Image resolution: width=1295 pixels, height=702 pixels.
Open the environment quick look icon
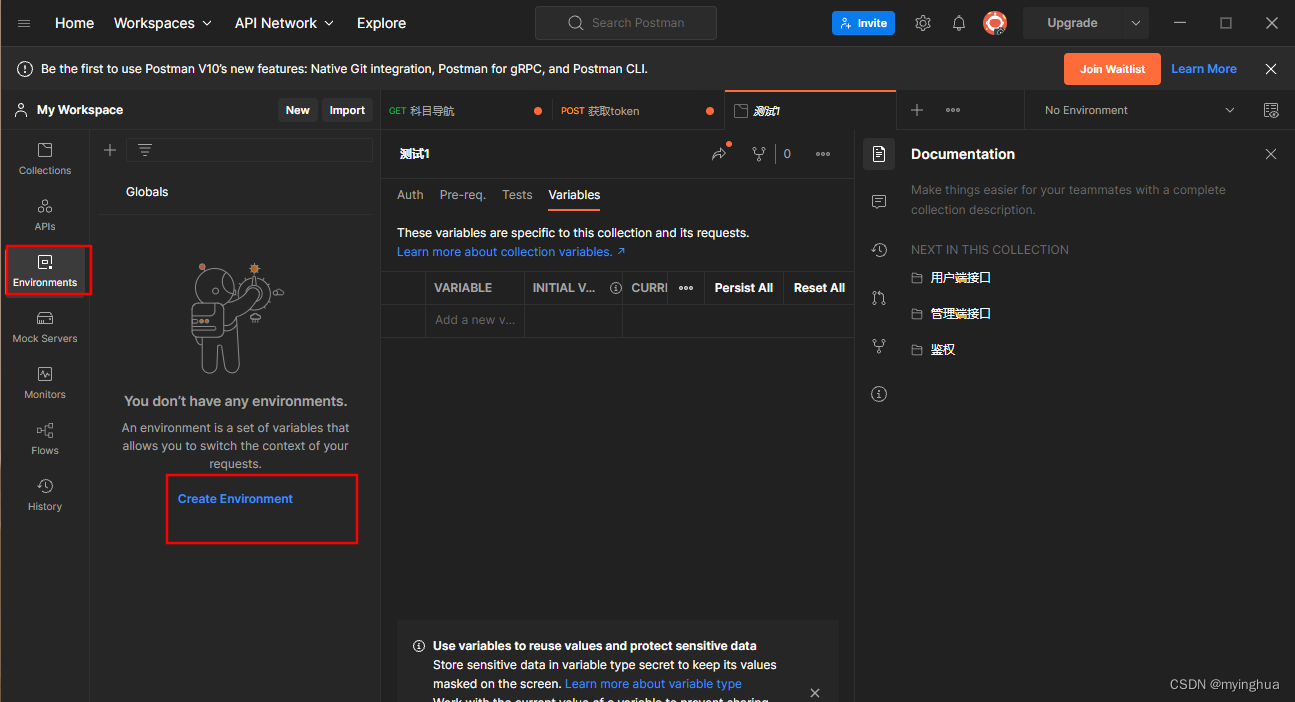tap(1271, 110)
